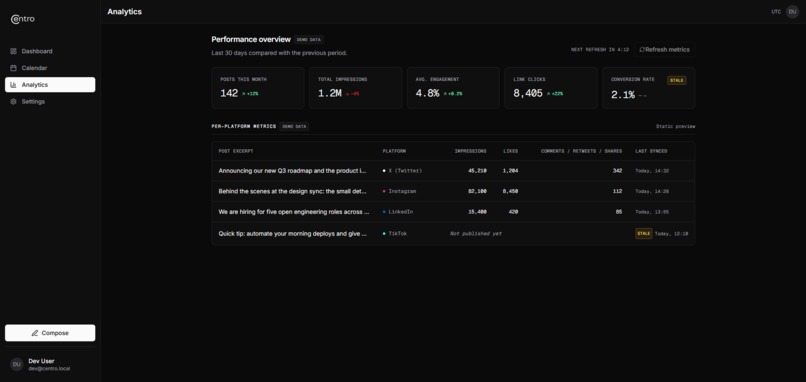Open the Q3 roadmap announcement post row
Image resolution: width=806 pixels, height=382 pixels.
click(453, 171)
